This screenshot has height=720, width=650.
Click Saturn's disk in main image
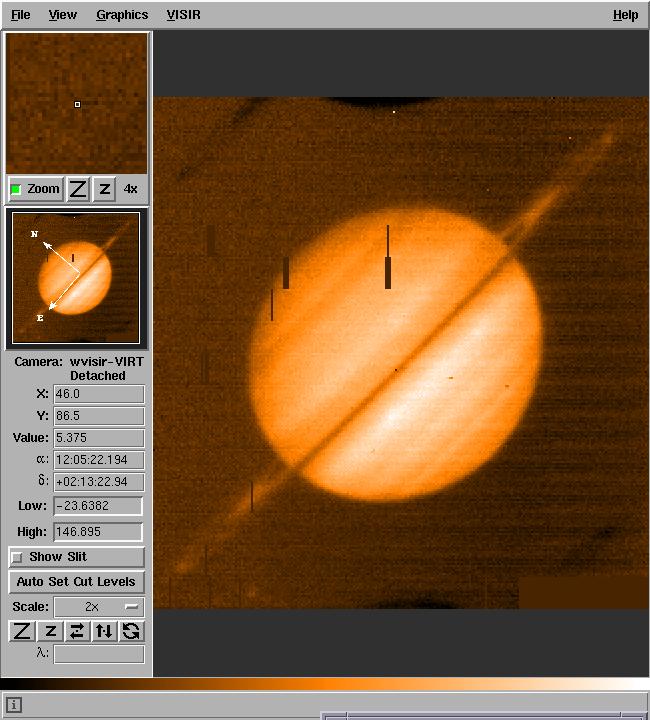tap(395, 354)
